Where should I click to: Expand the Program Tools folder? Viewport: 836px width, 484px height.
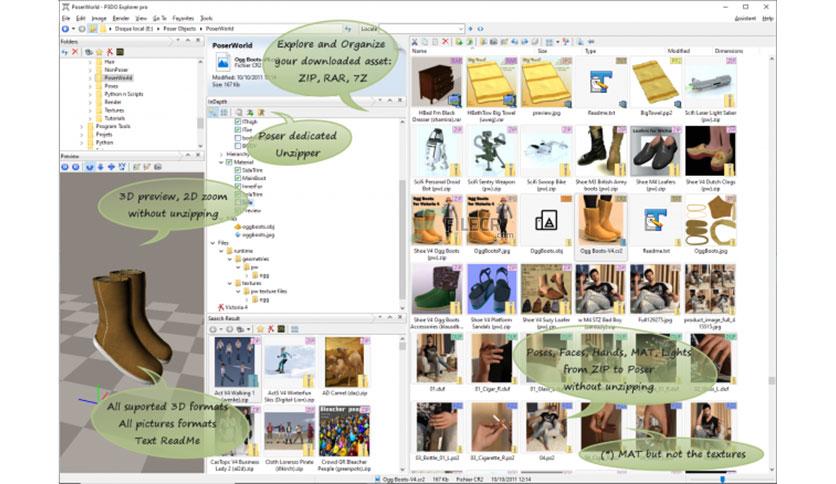click(82, 126)
